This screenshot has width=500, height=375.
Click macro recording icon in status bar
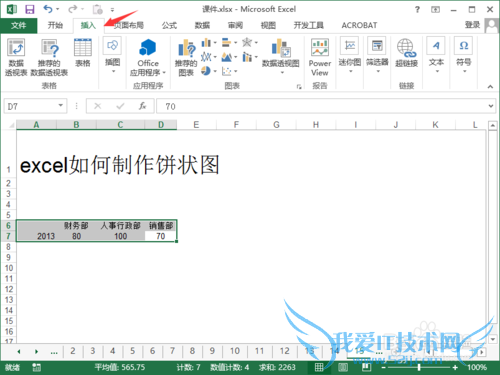click(36, 367)
